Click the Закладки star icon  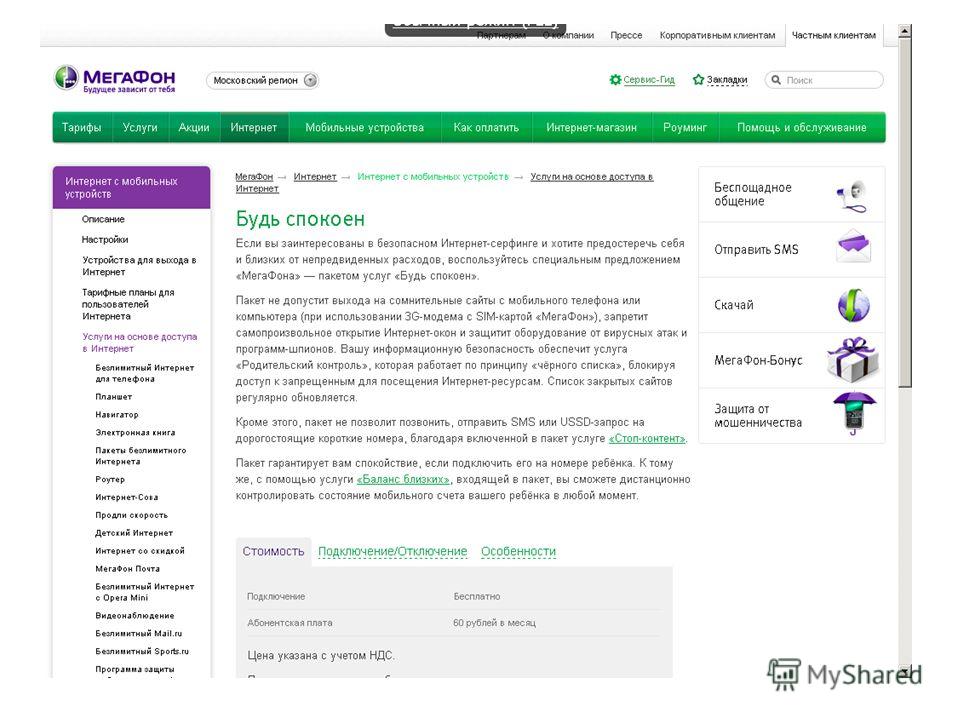[698, 80]
